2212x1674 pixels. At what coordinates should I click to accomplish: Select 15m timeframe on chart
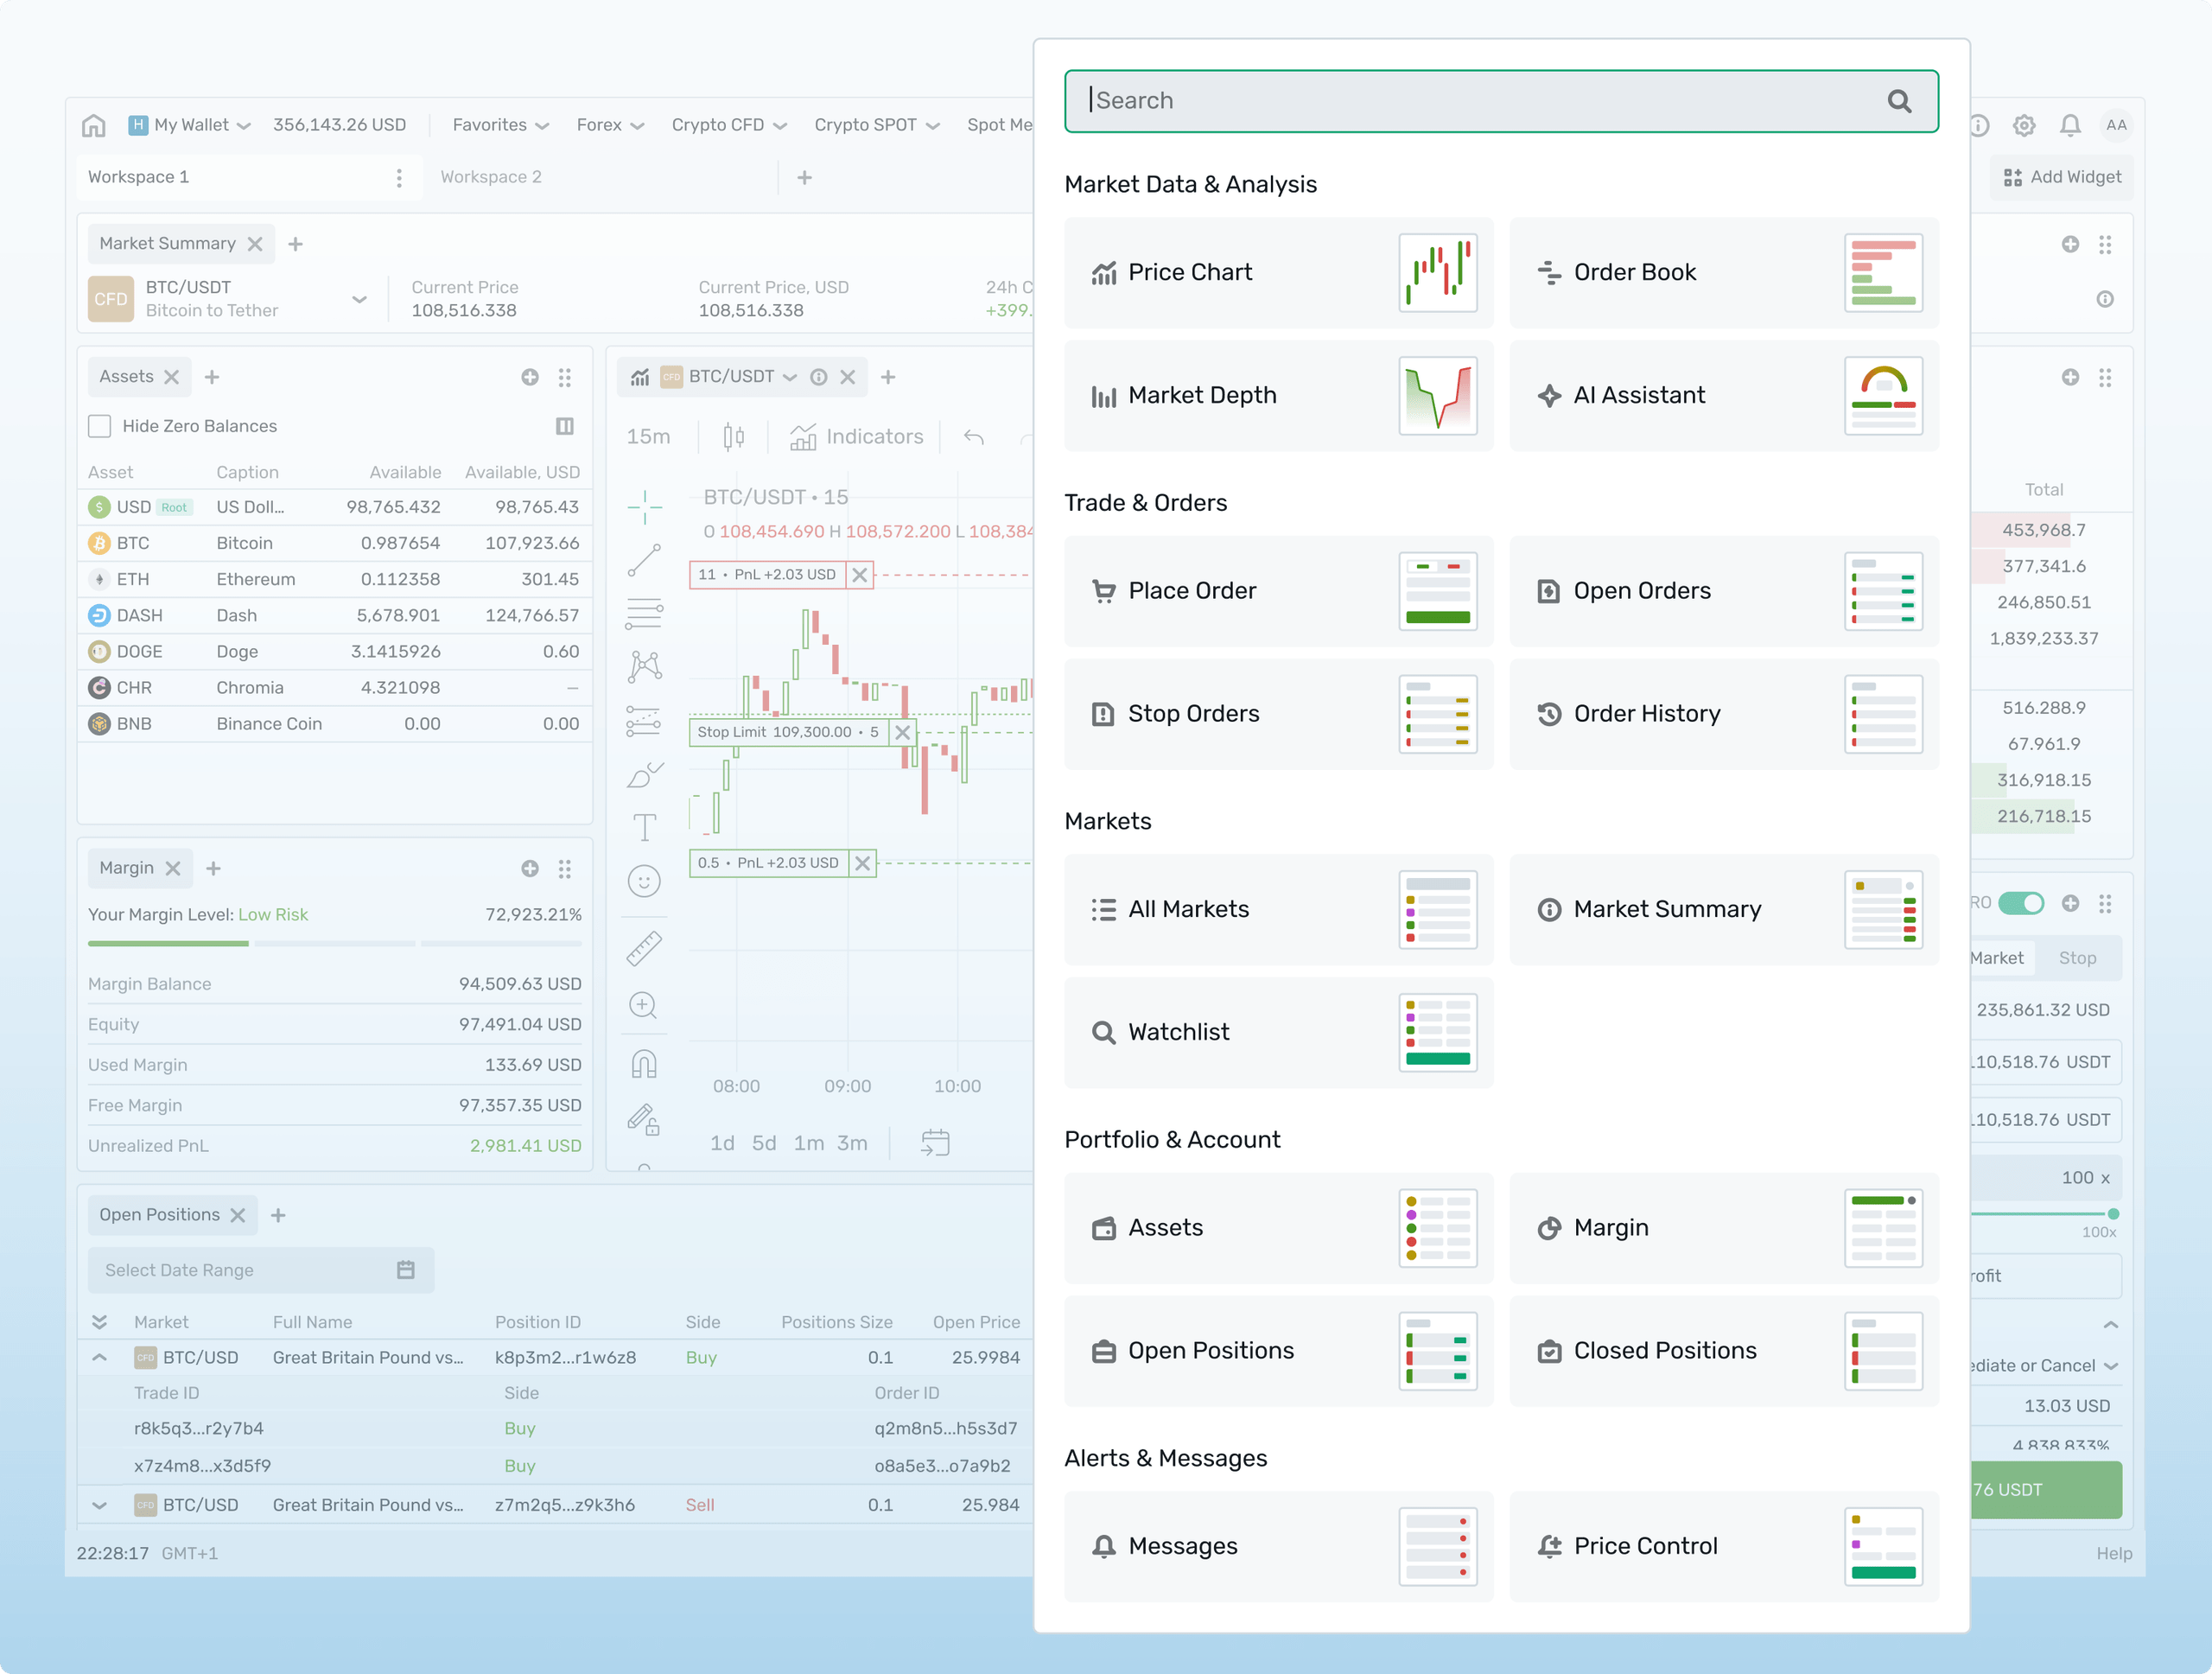click(648, 437)
